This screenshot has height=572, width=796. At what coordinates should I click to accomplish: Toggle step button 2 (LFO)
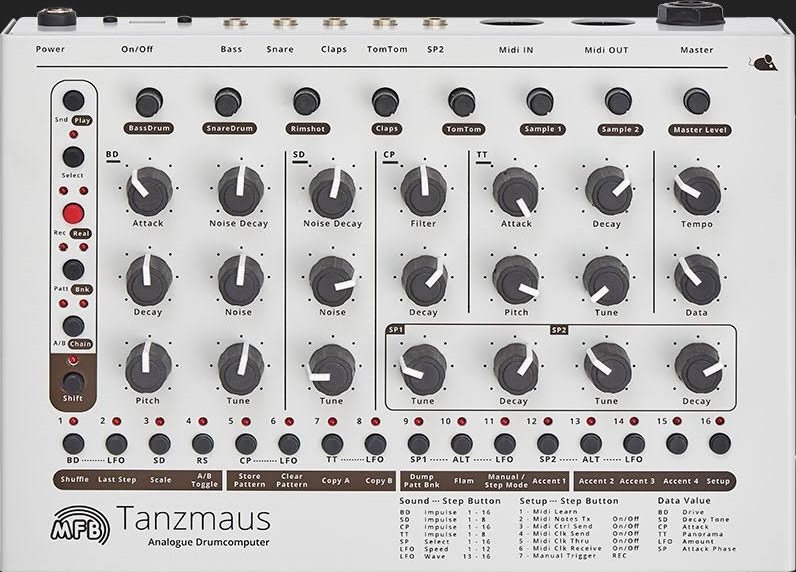(116, 444)
